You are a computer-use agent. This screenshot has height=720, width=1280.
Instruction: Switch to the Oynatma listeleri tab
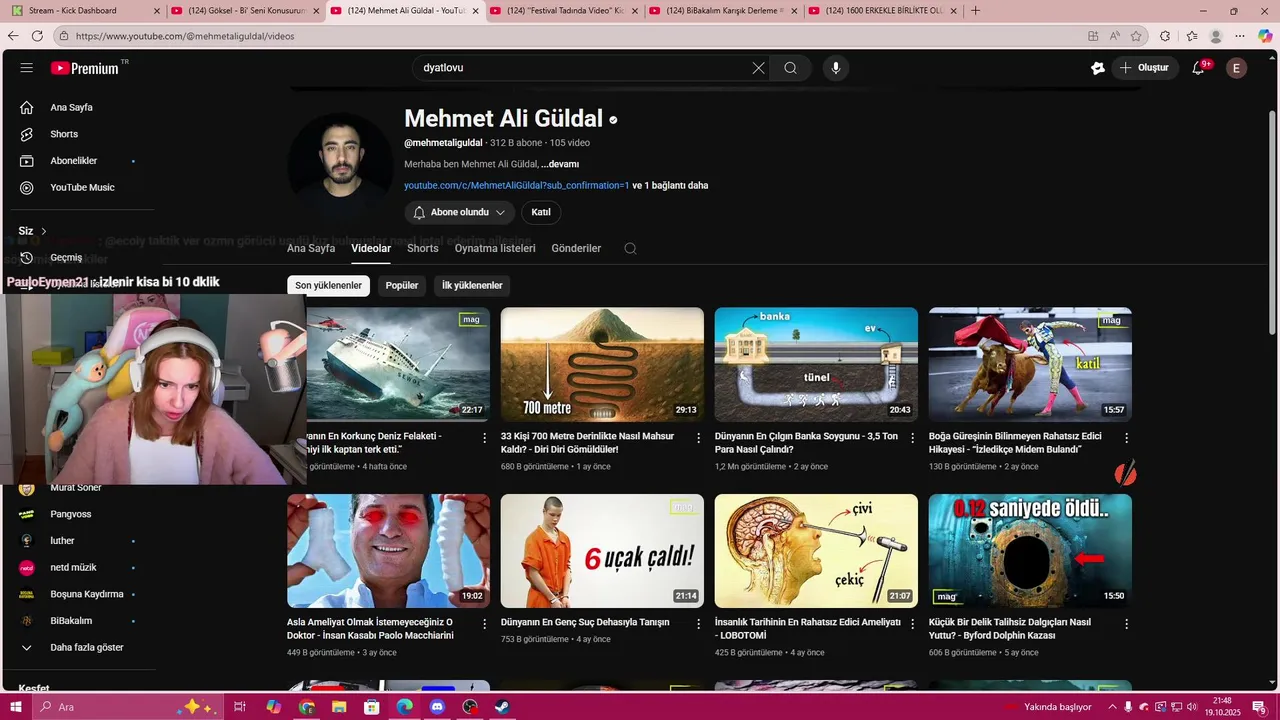tap(495, 248)
